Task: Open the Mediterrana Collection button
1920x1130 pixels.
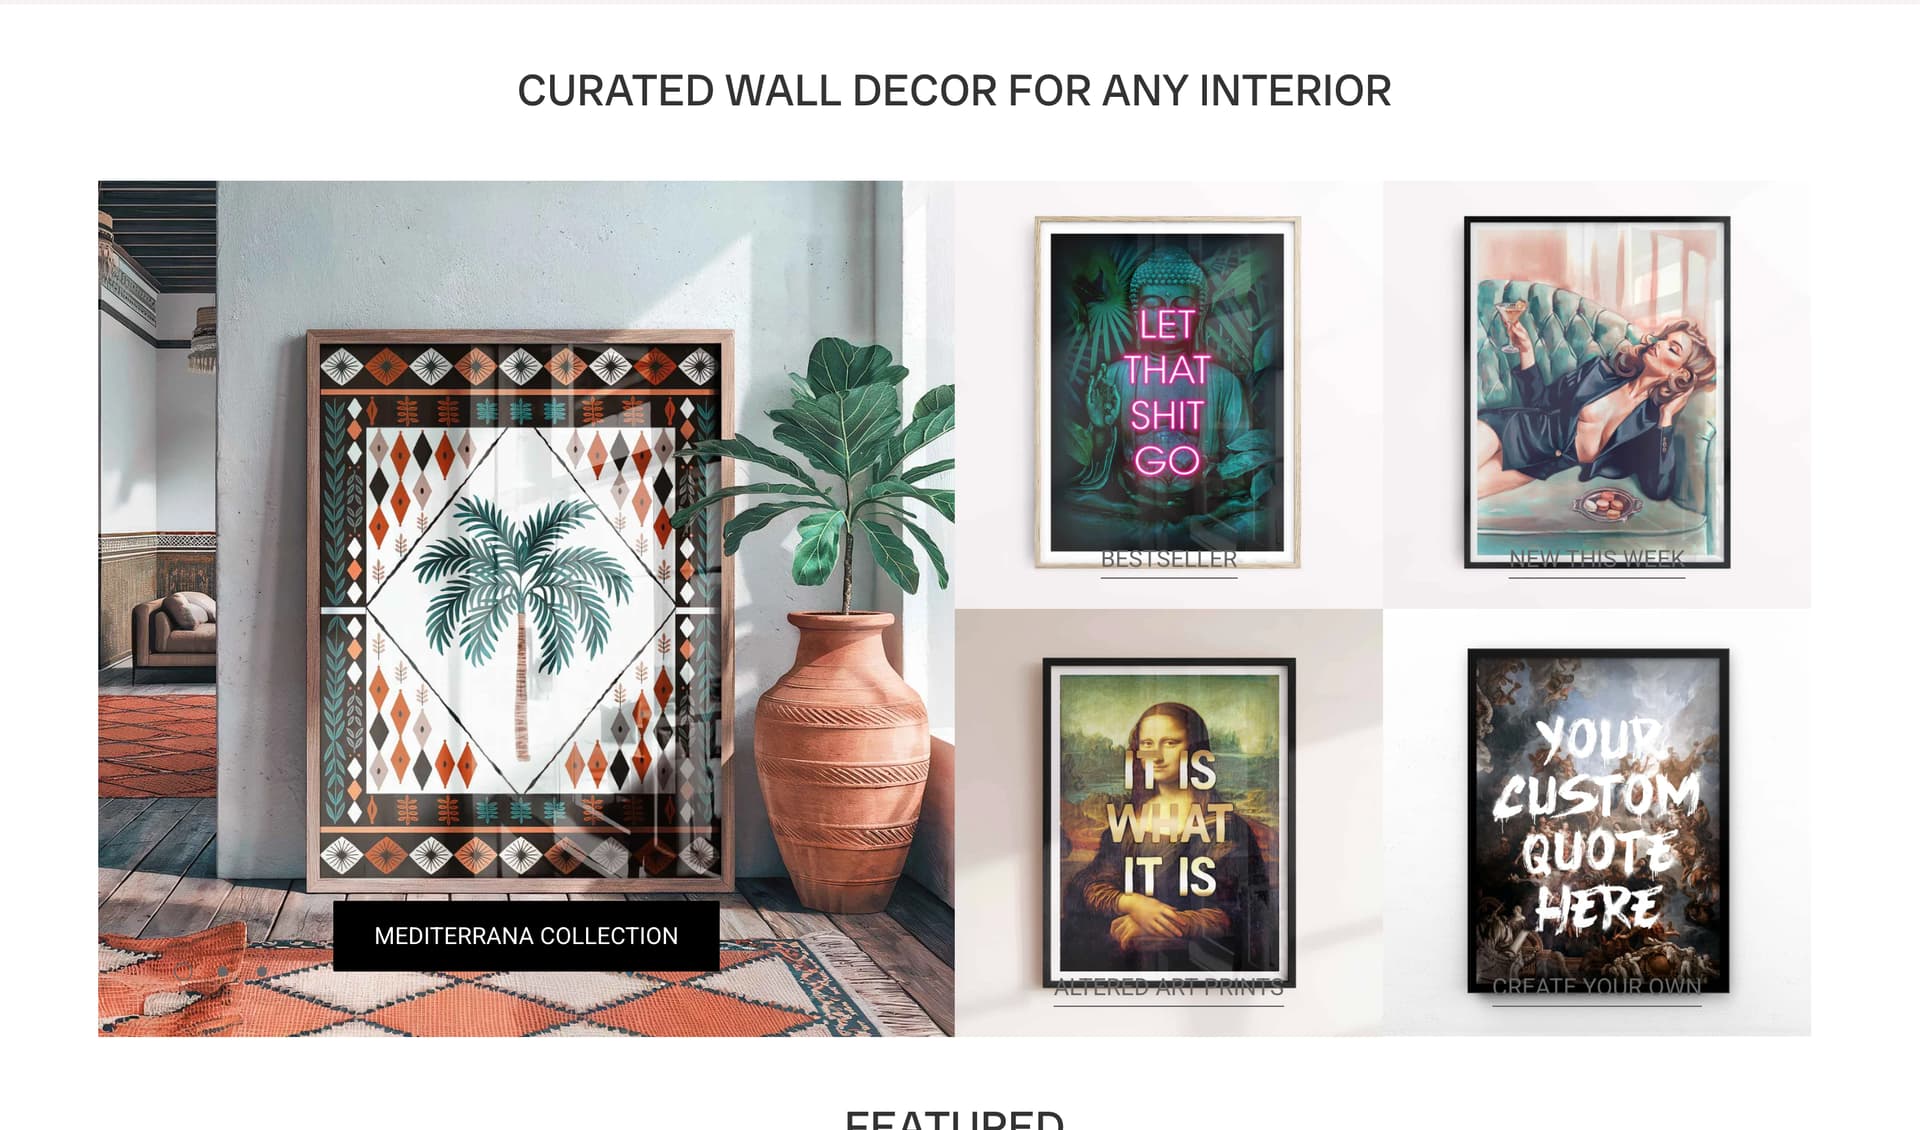Action: point(526,936)
